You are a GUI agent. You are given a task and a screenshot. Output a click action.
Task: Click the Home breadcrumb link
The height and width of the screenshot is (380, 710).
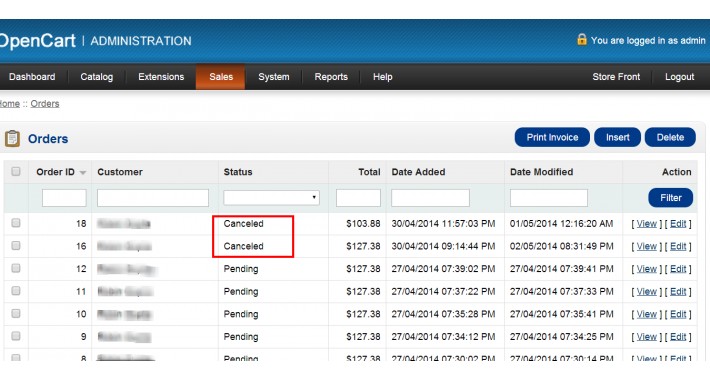click(x=10, y=104)
